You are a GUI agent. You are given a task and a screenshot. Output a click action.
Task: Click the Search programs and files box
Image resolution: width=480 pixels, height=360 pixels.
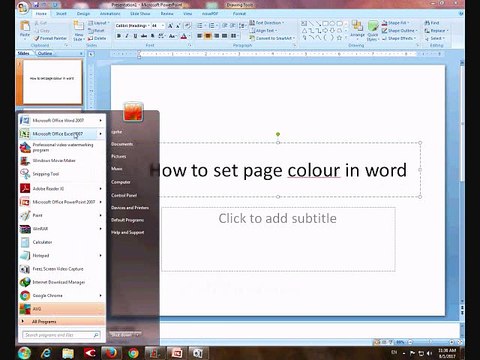pyautogui.click(x=61, y=335)
